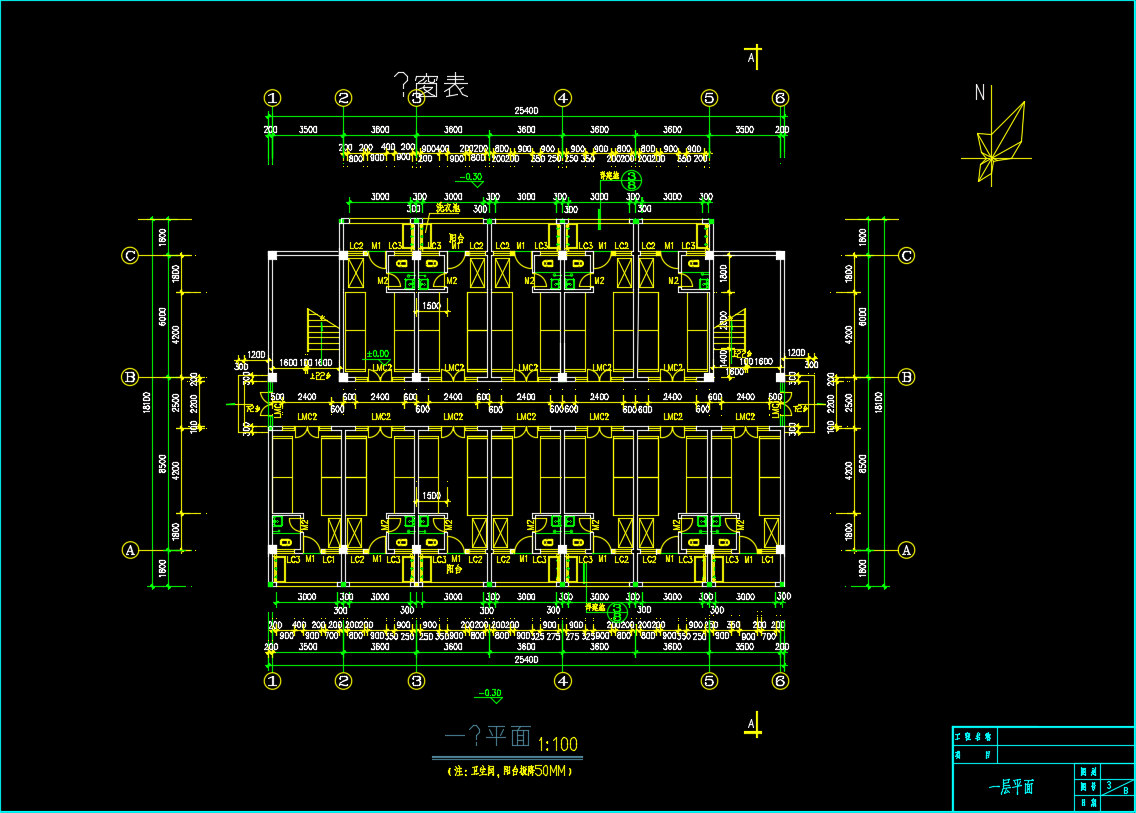
Task: Select the 1500 dimension in the lower rooms
Action: pos(432,496)
